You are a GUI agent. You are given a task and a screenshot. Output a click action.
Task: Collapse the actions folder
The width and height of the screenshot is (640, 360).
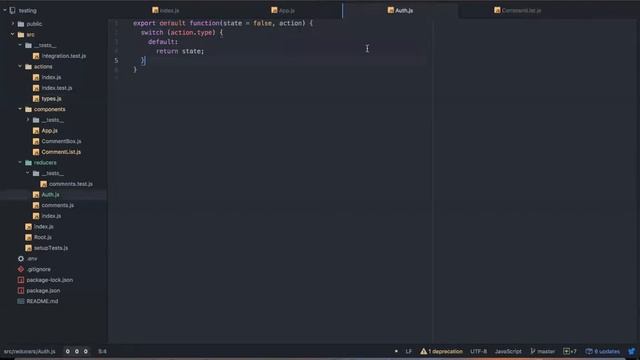20,66
